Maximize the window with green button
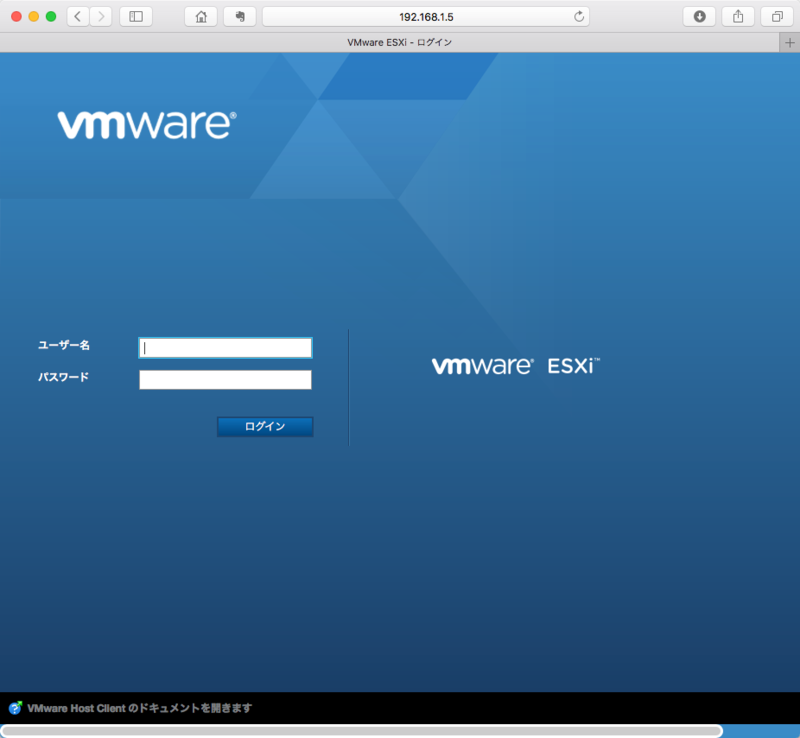The width and height of the screenshot is (800, 738). pyautogui.click(x=51, y=16)
